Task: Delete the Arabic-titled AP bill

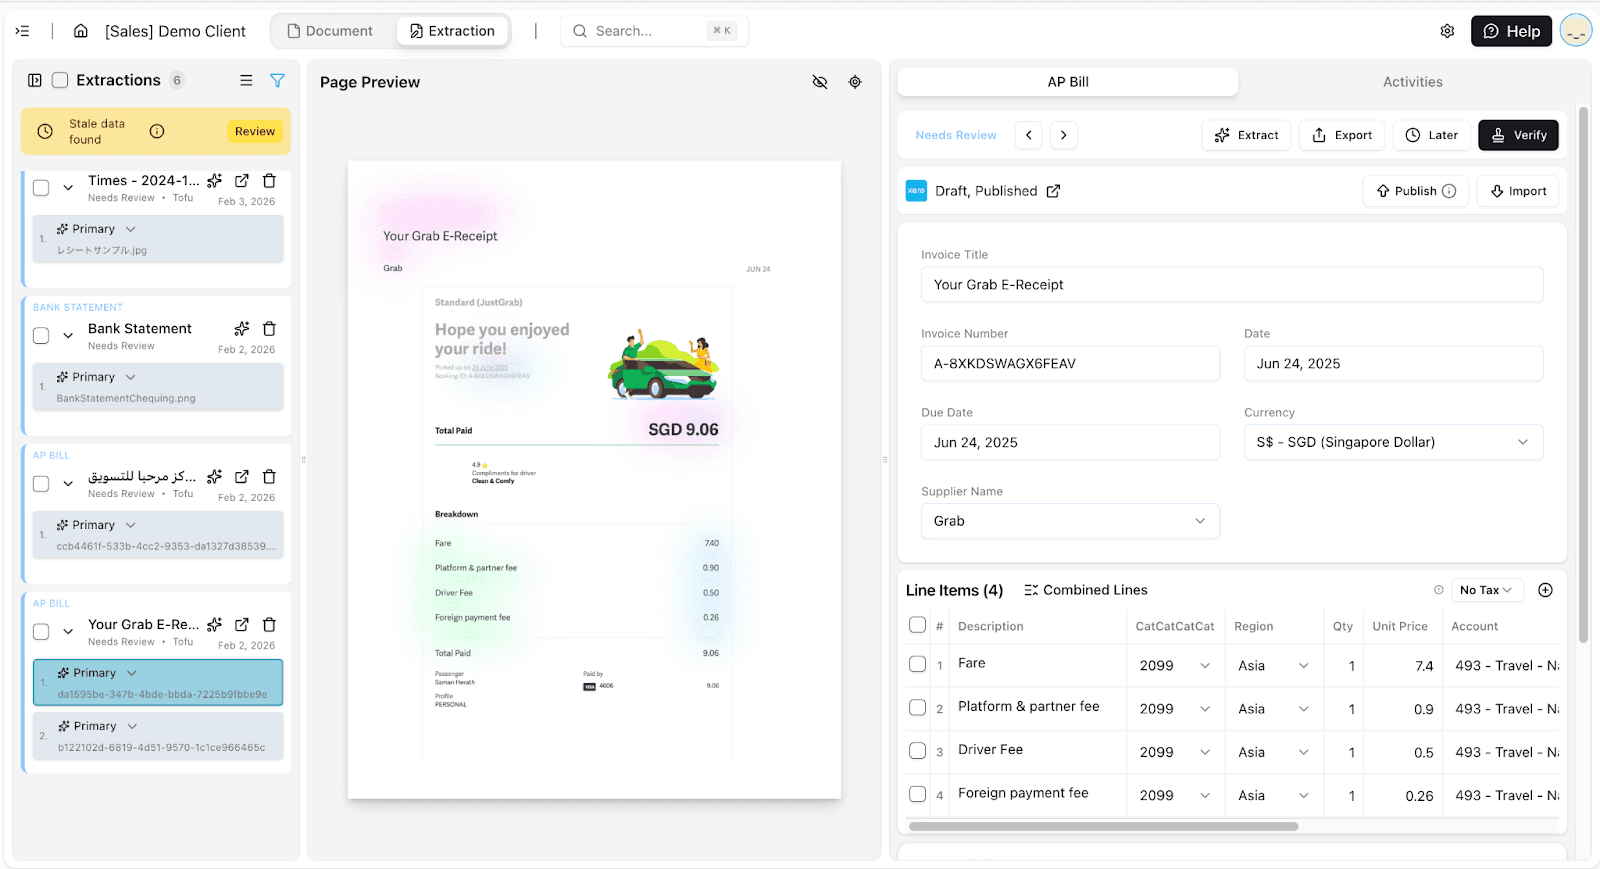Action: 269,477
